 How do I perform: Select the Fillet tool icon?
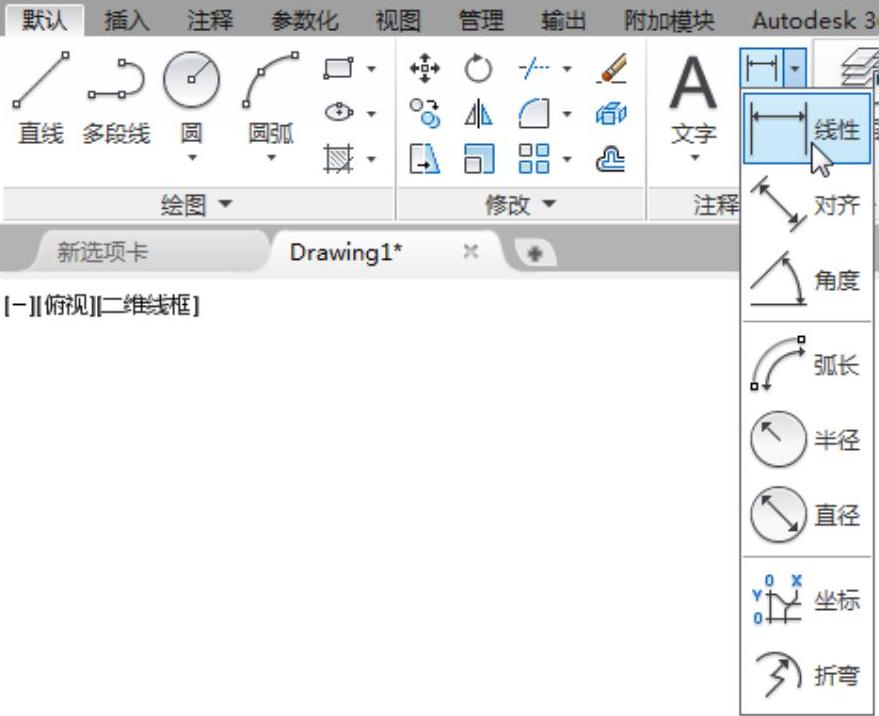[x=534, y=113]
